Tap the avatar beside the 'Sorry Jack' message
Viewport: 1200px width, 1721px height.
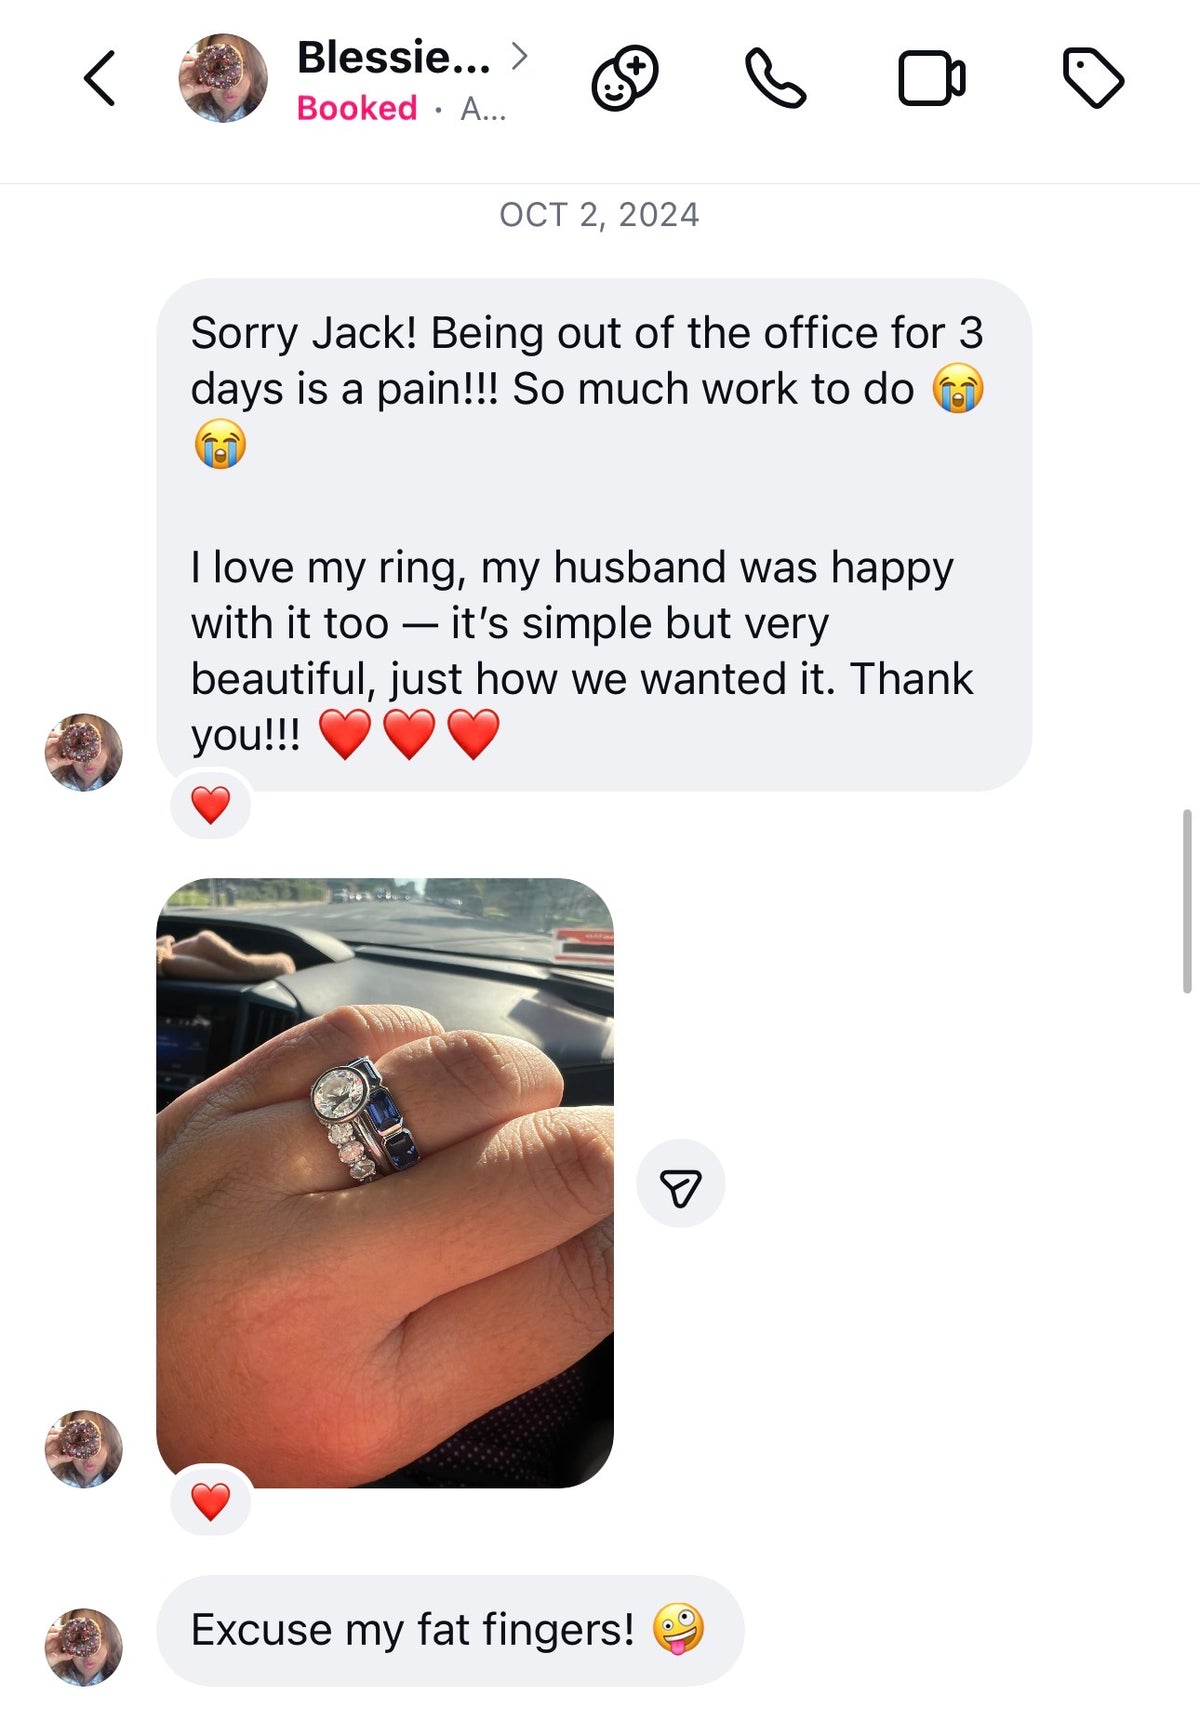(84, 752)
